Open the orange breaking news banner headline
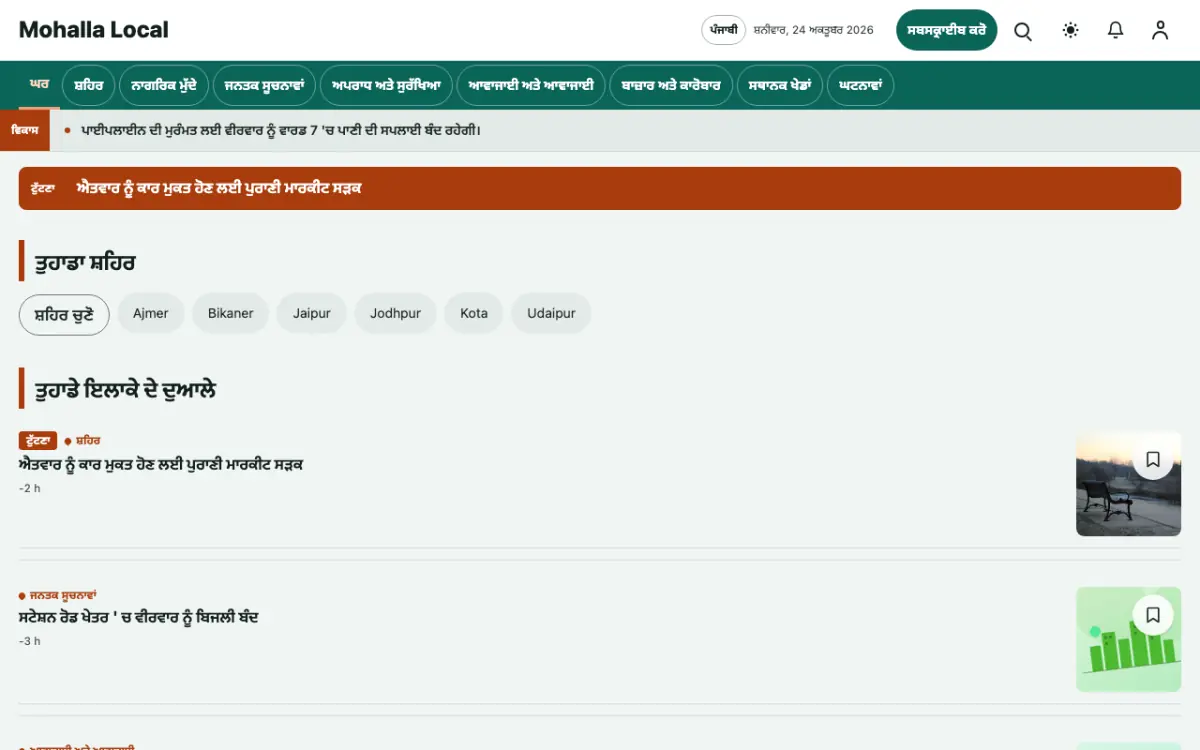 219,188
